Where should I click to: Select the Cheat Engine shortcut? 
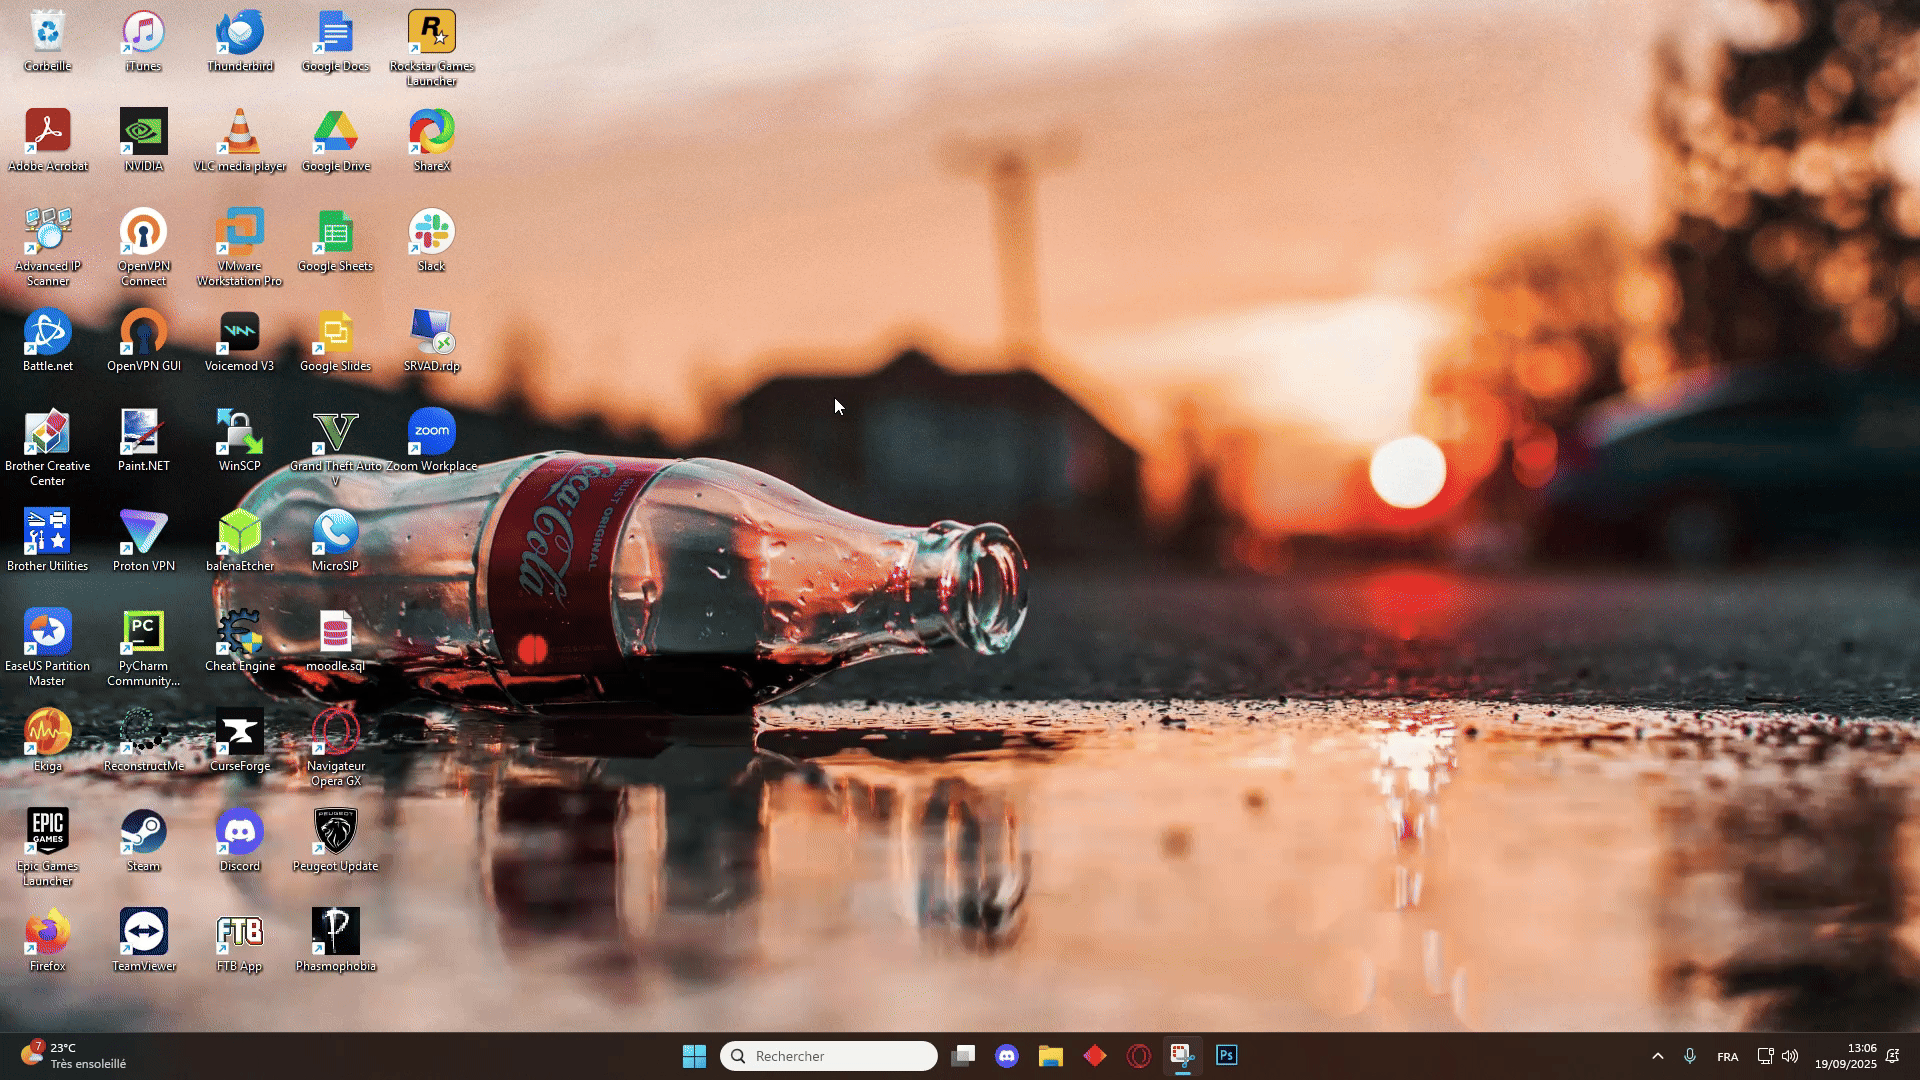pos(240,633)
